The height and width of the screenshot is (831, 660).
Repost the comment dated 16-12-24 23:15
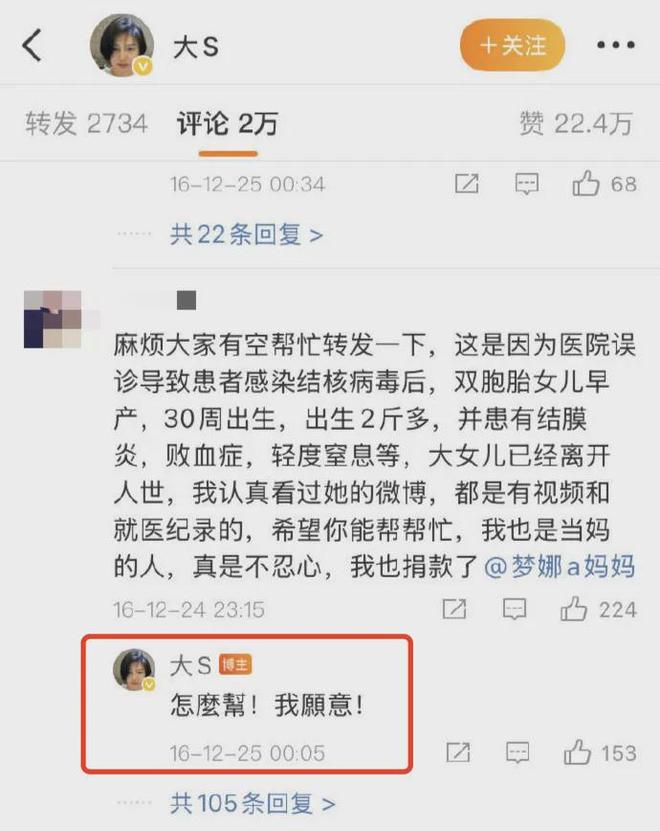454,609
